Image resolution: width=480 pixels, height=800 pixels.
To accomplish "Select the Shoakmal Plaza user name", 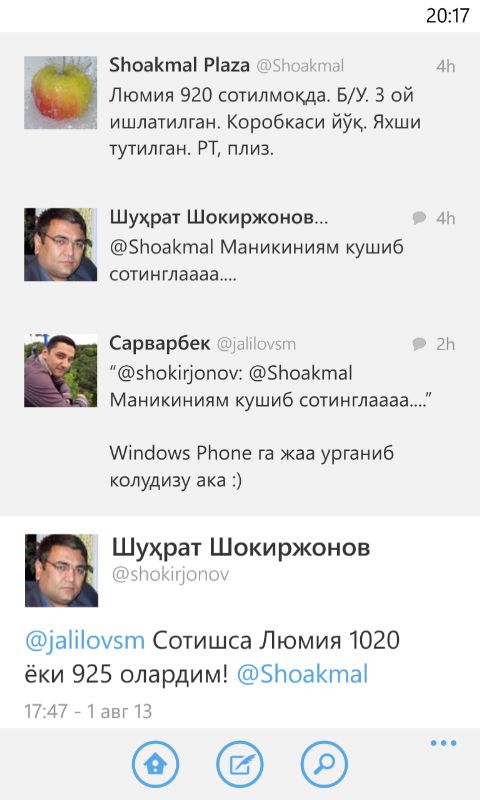I will pyautogui.click(x=179, y=65).
